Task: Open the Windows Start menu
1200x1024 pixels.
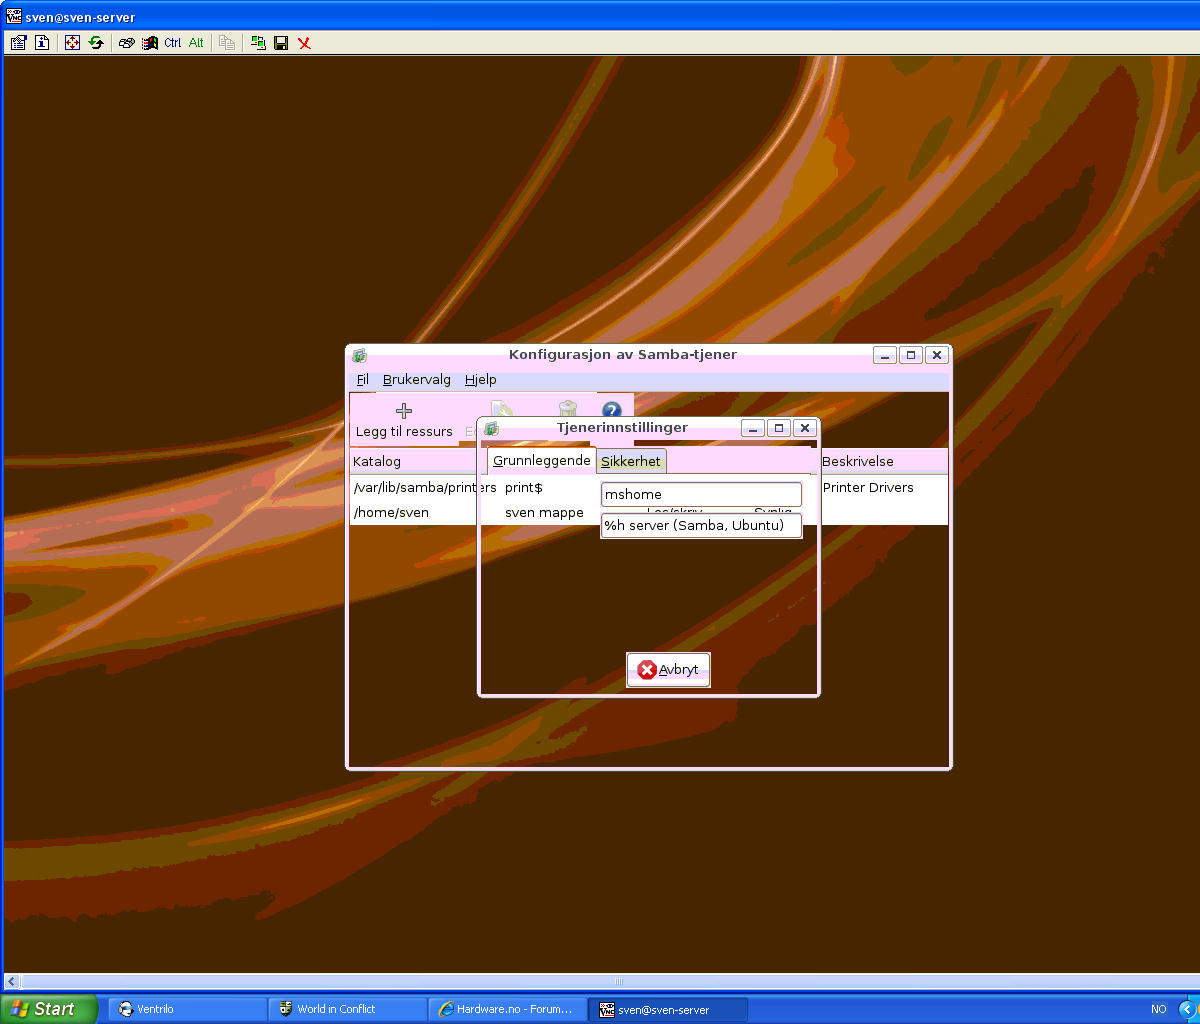Action: [49, 1009]
